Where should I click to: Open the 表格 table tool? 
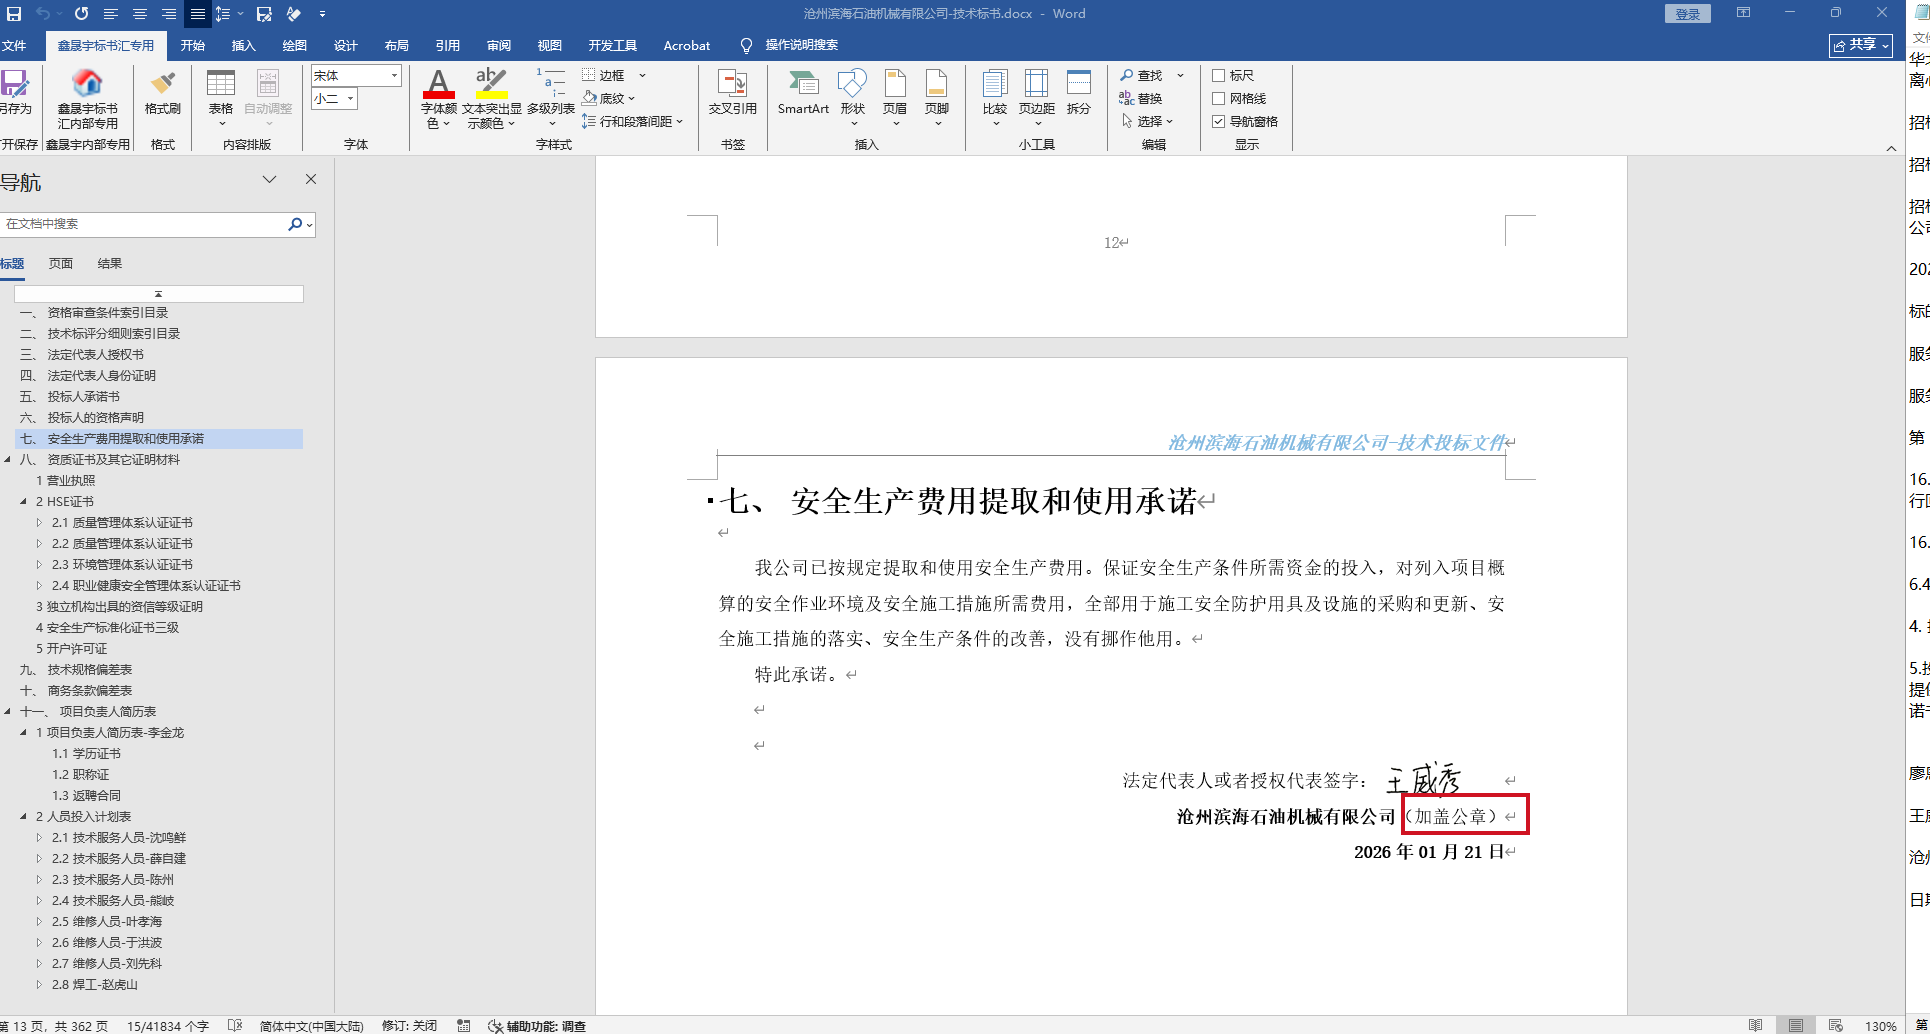coord(221,98)
